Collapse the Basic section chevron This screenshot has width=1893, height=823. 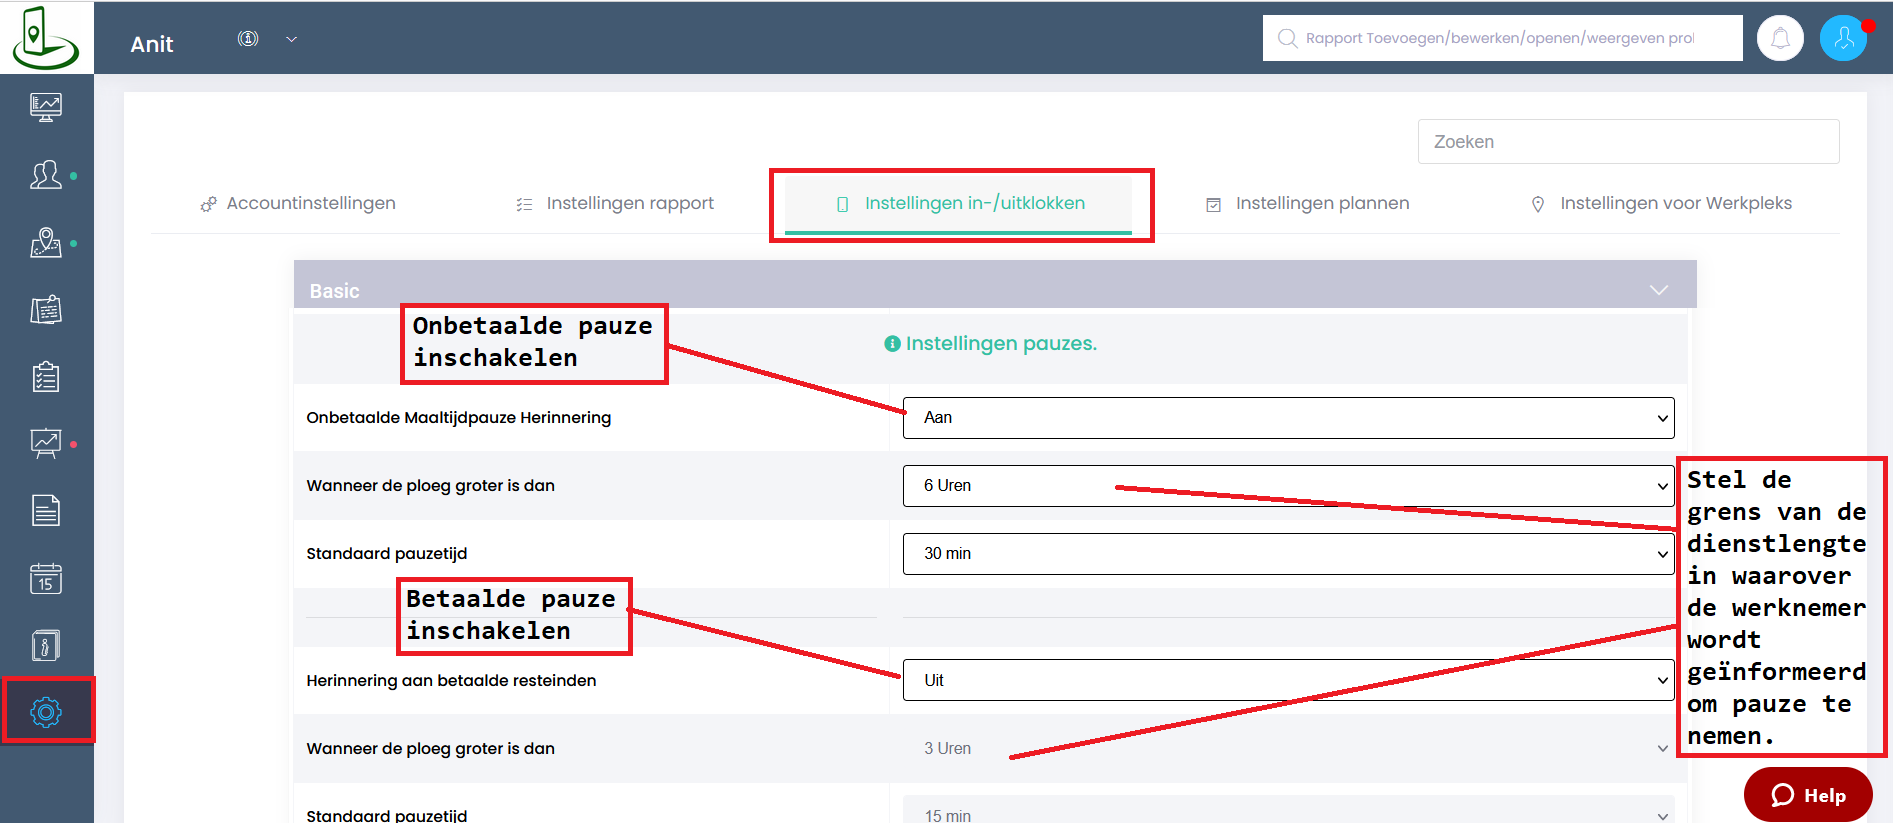[1659, 290]
